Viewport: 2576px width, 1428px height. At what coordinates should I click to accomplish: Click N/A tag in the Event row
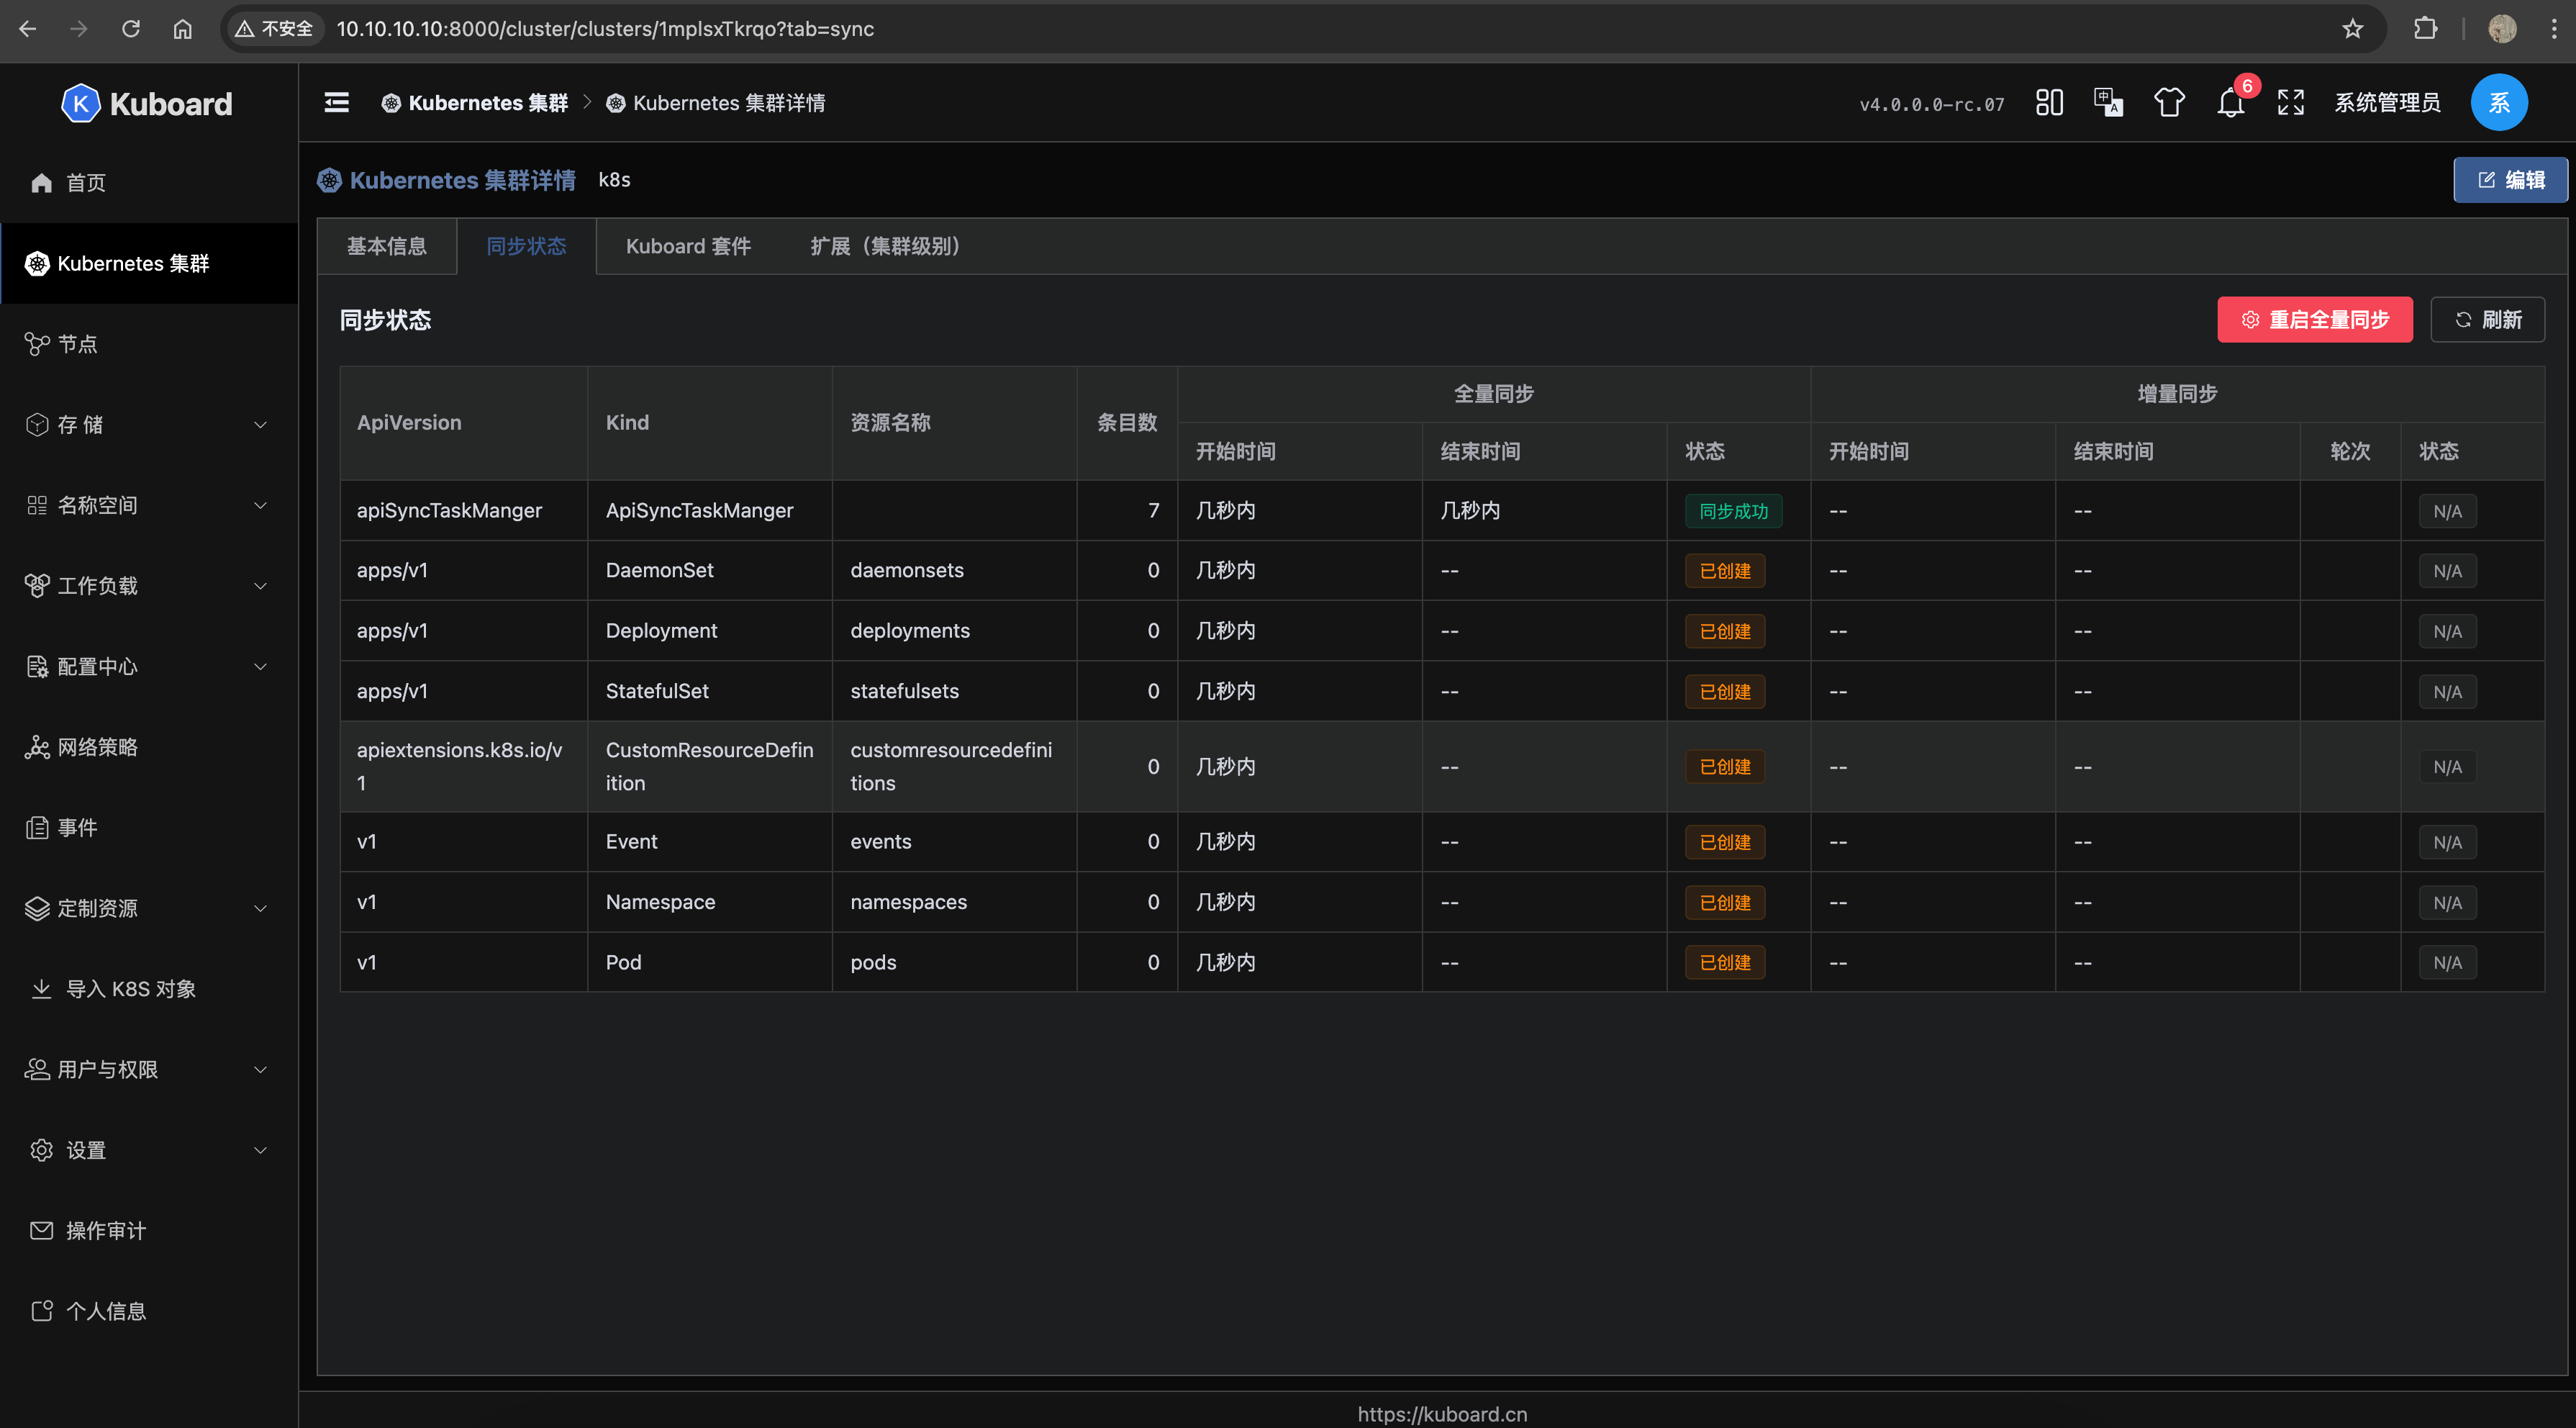coord(2447,843)
